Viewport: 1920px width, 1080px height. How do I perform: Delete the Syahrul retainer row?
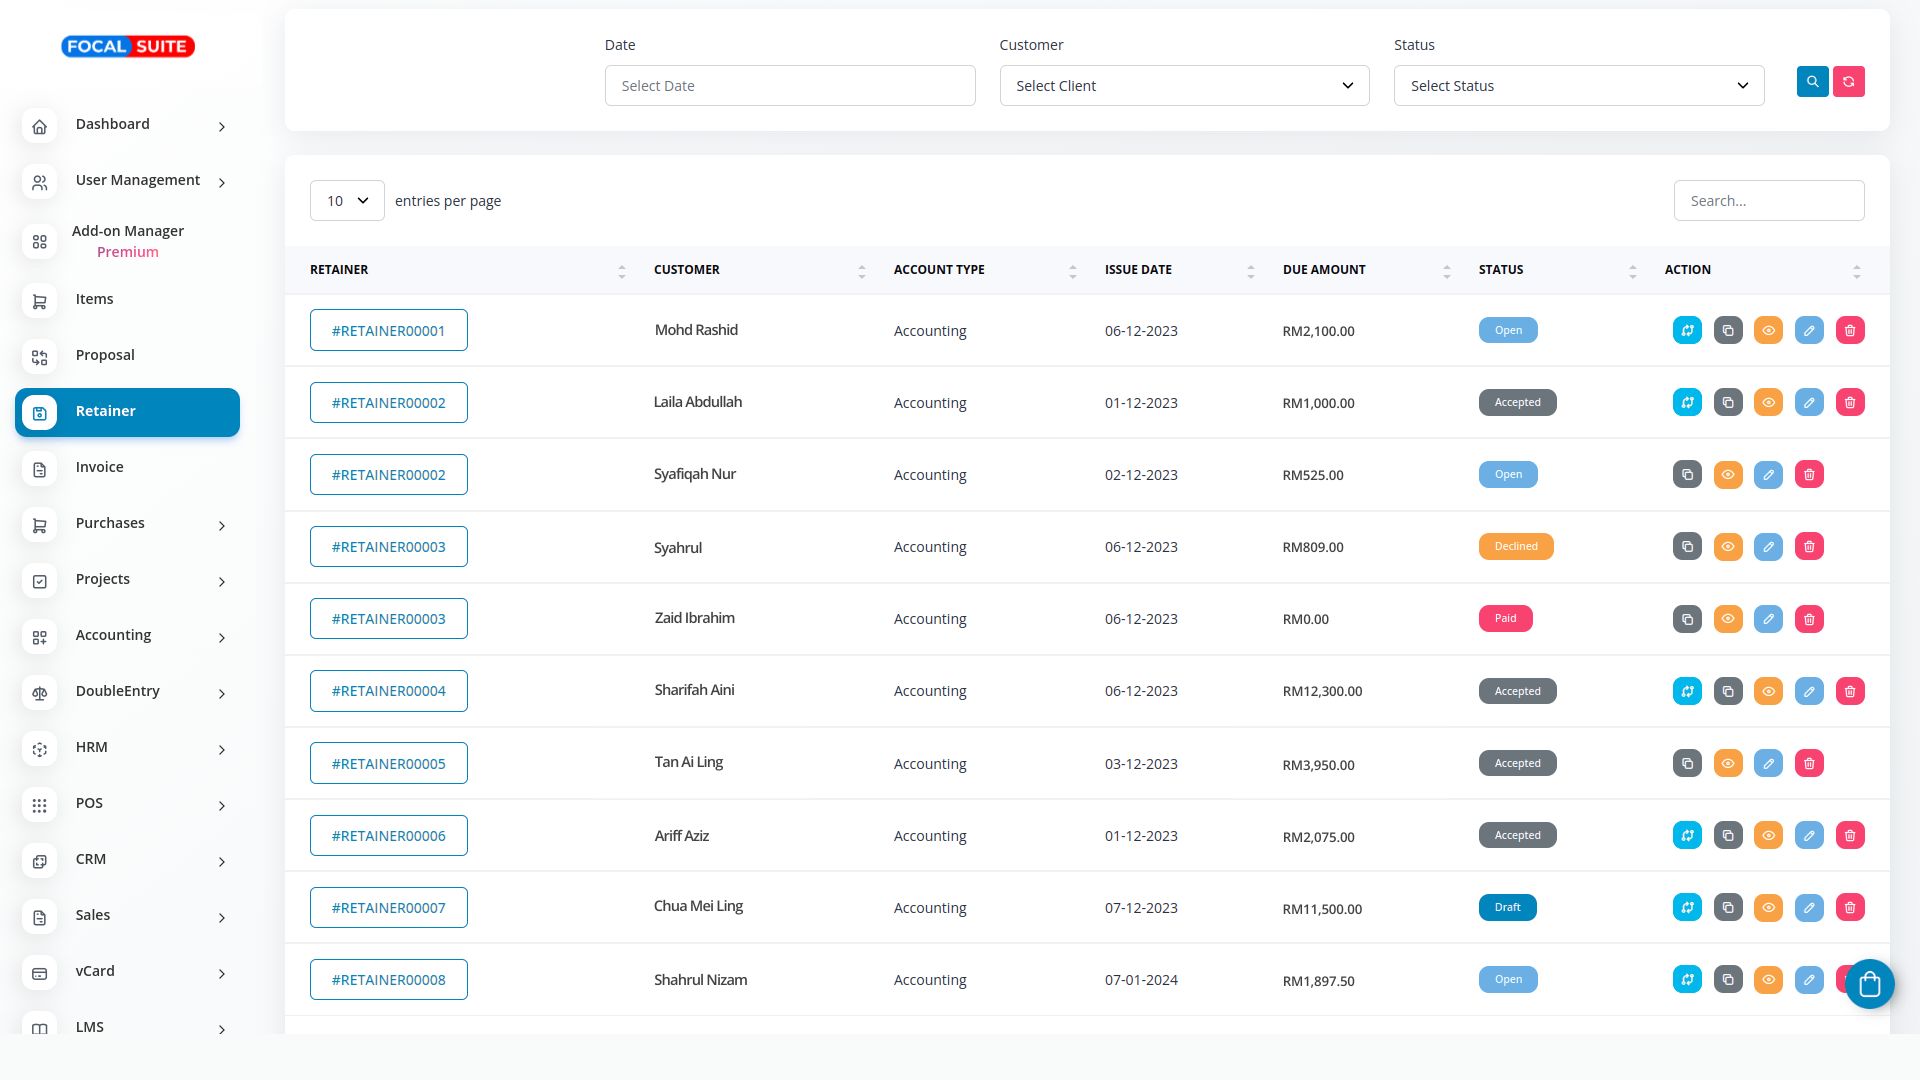click(1809, 547)
